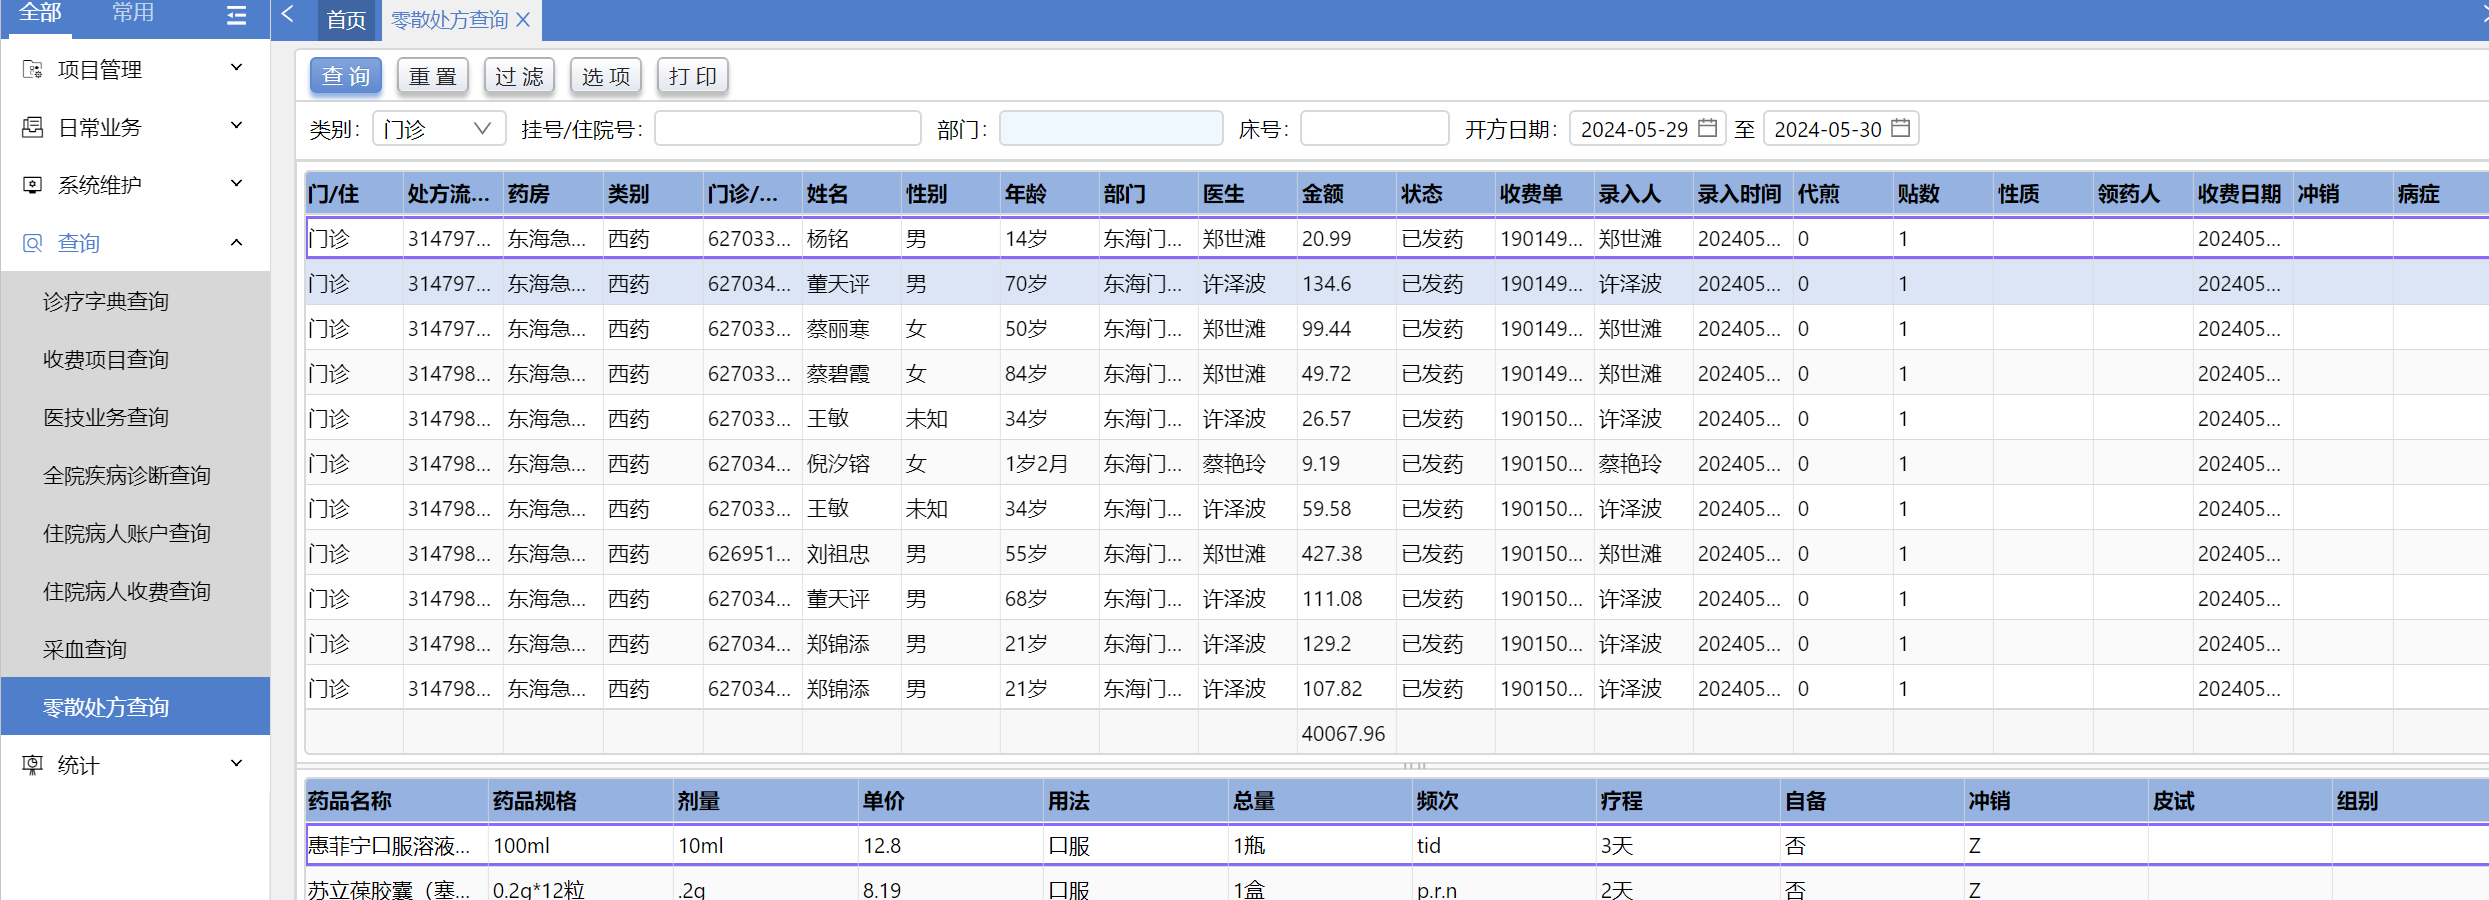Click the sidebar collapse menu icon
This screenshot has height=900, width=2489.
(x=236, y=15)
